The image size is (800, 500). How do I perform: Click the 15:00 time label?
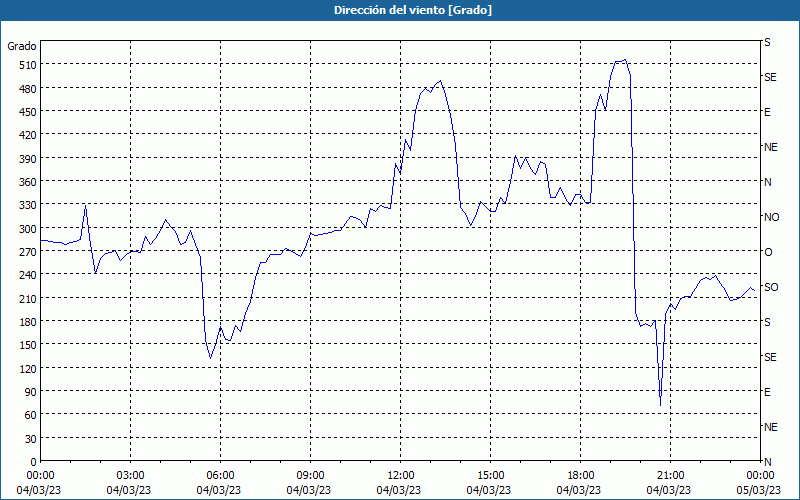pos(490,476)
